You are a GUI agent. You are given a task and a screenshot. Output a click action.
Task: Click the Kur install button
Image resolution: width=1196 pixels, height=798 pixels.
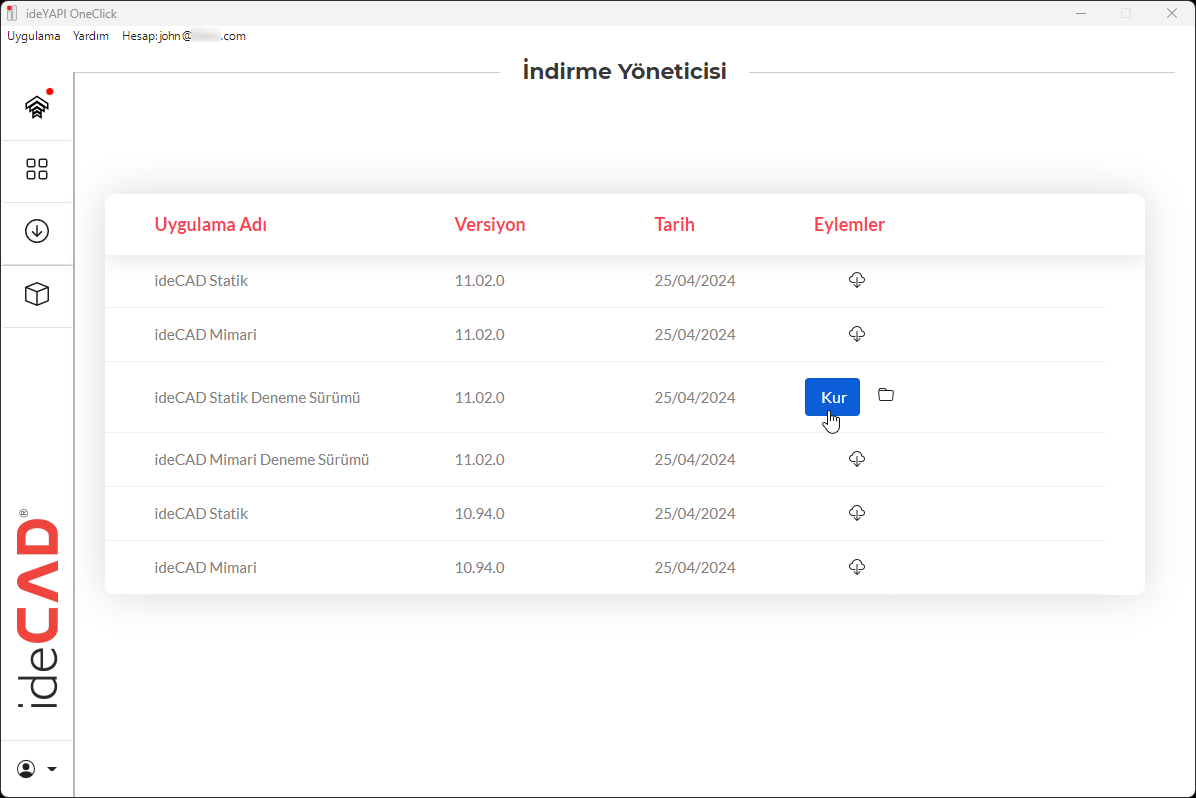click(x=832, y=397)
